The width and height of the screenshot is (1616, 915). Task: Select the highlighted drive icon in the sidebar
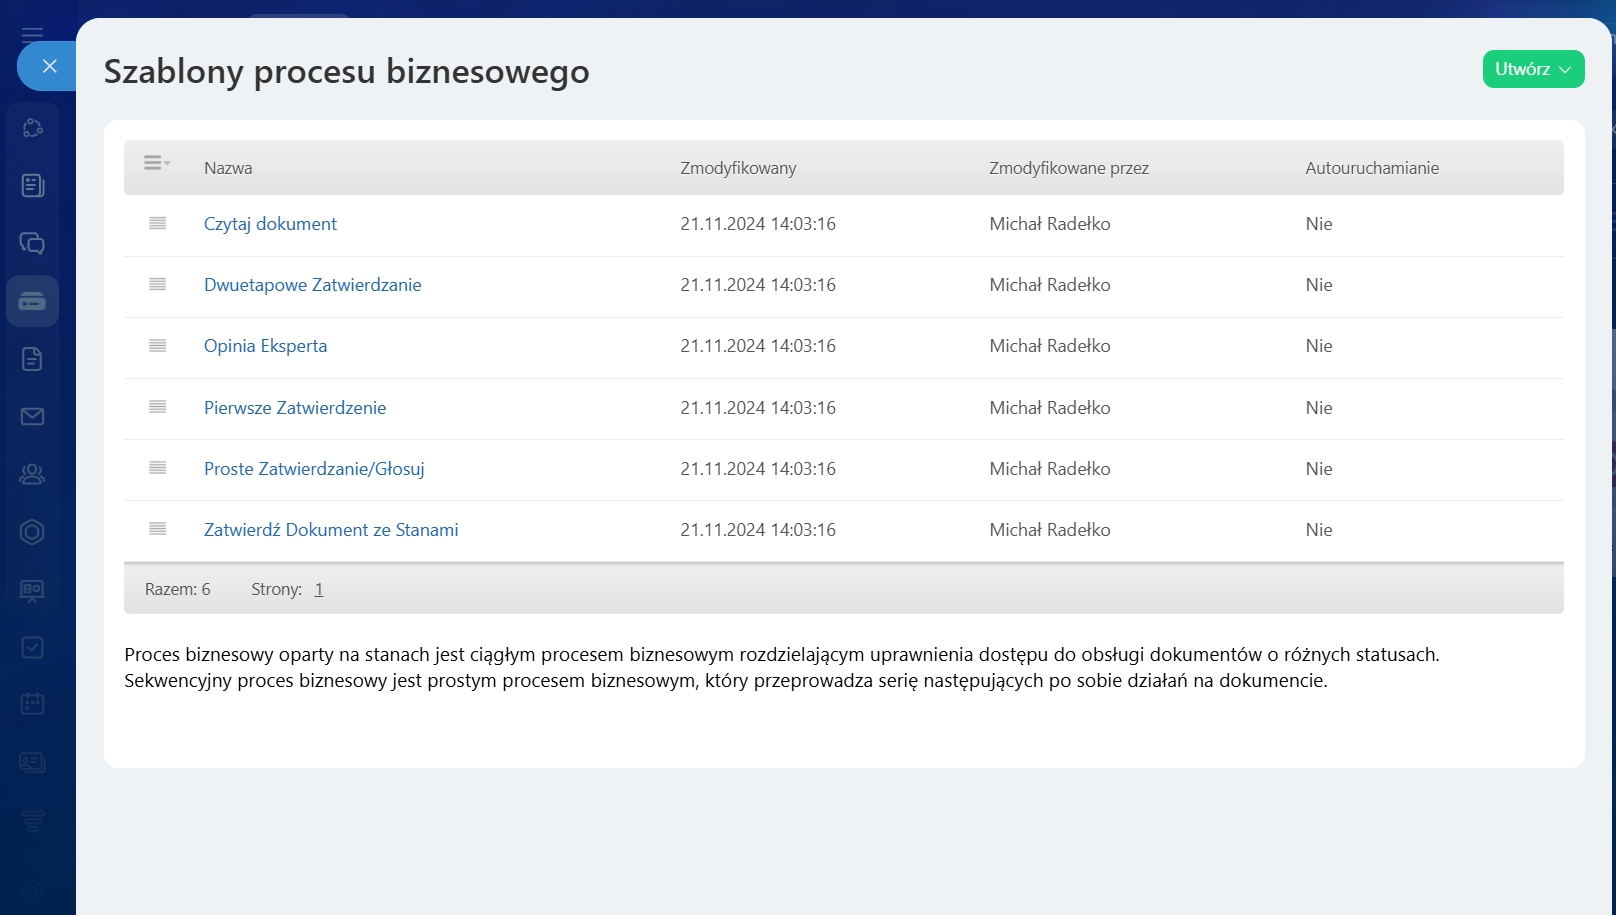pyautogui.click(x=32, y=301)
